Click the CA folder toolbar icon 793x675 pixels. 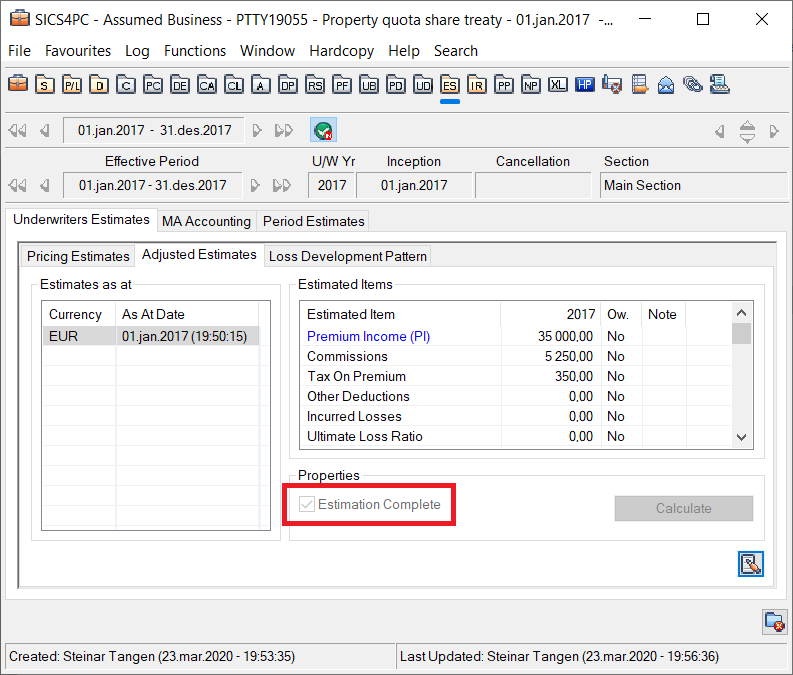[207, 85]
